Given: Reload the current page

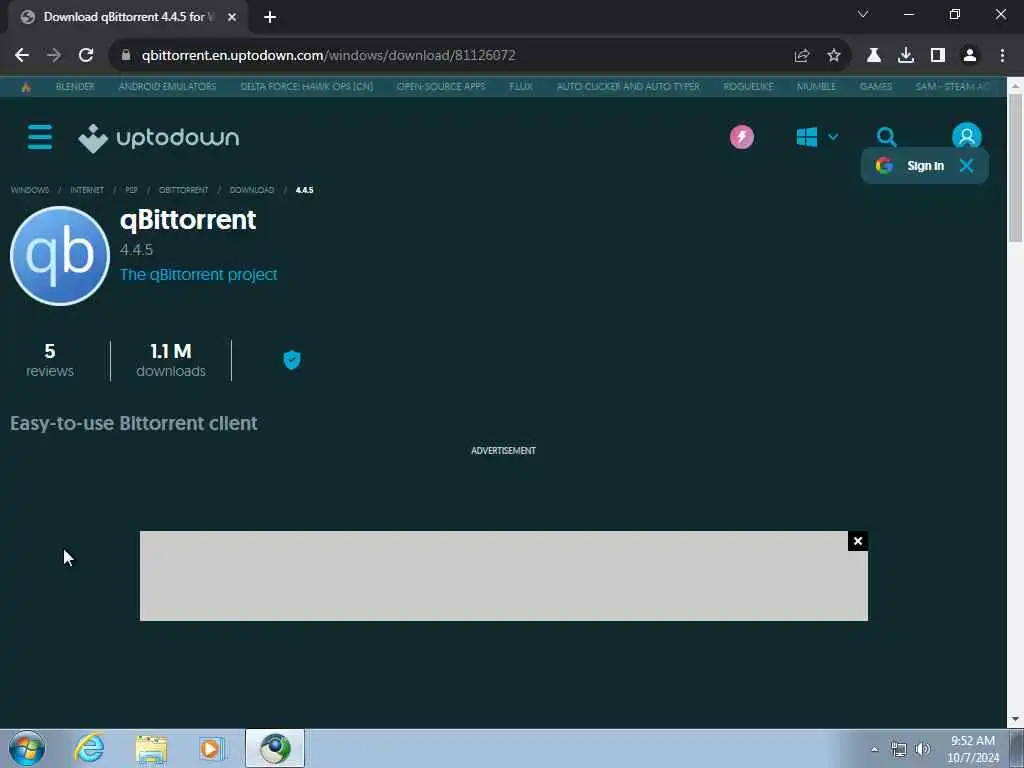Looking at the screenshot, I should 86,55.
